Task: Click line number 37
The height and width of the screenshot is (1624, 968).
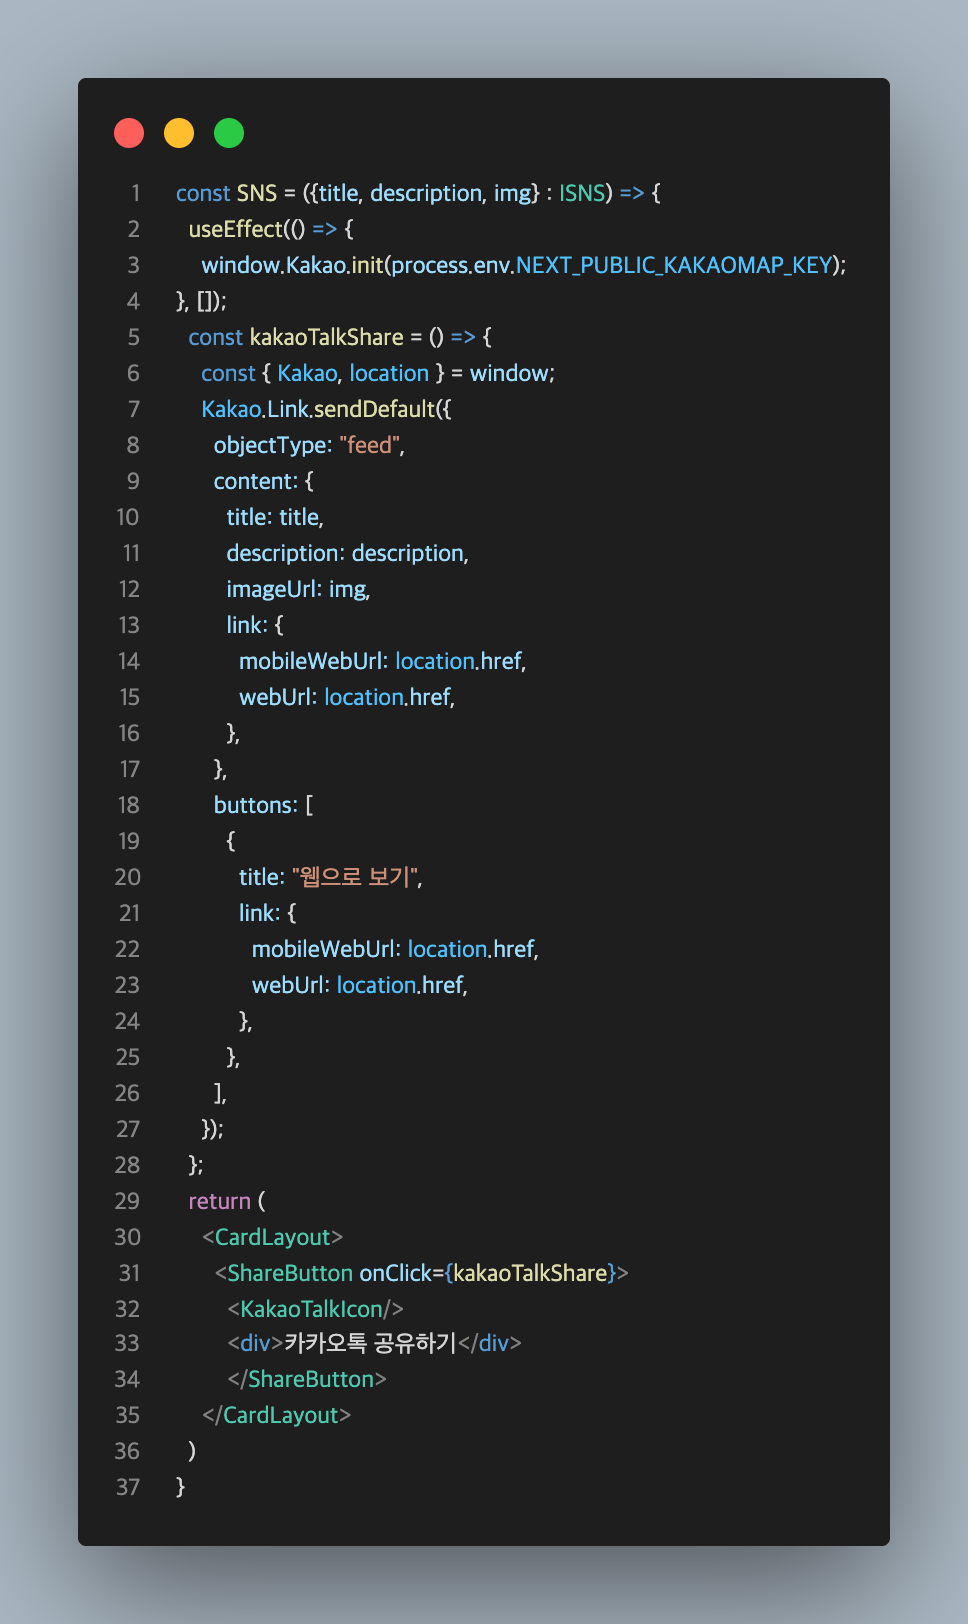Action: [x=128, y=1487]
